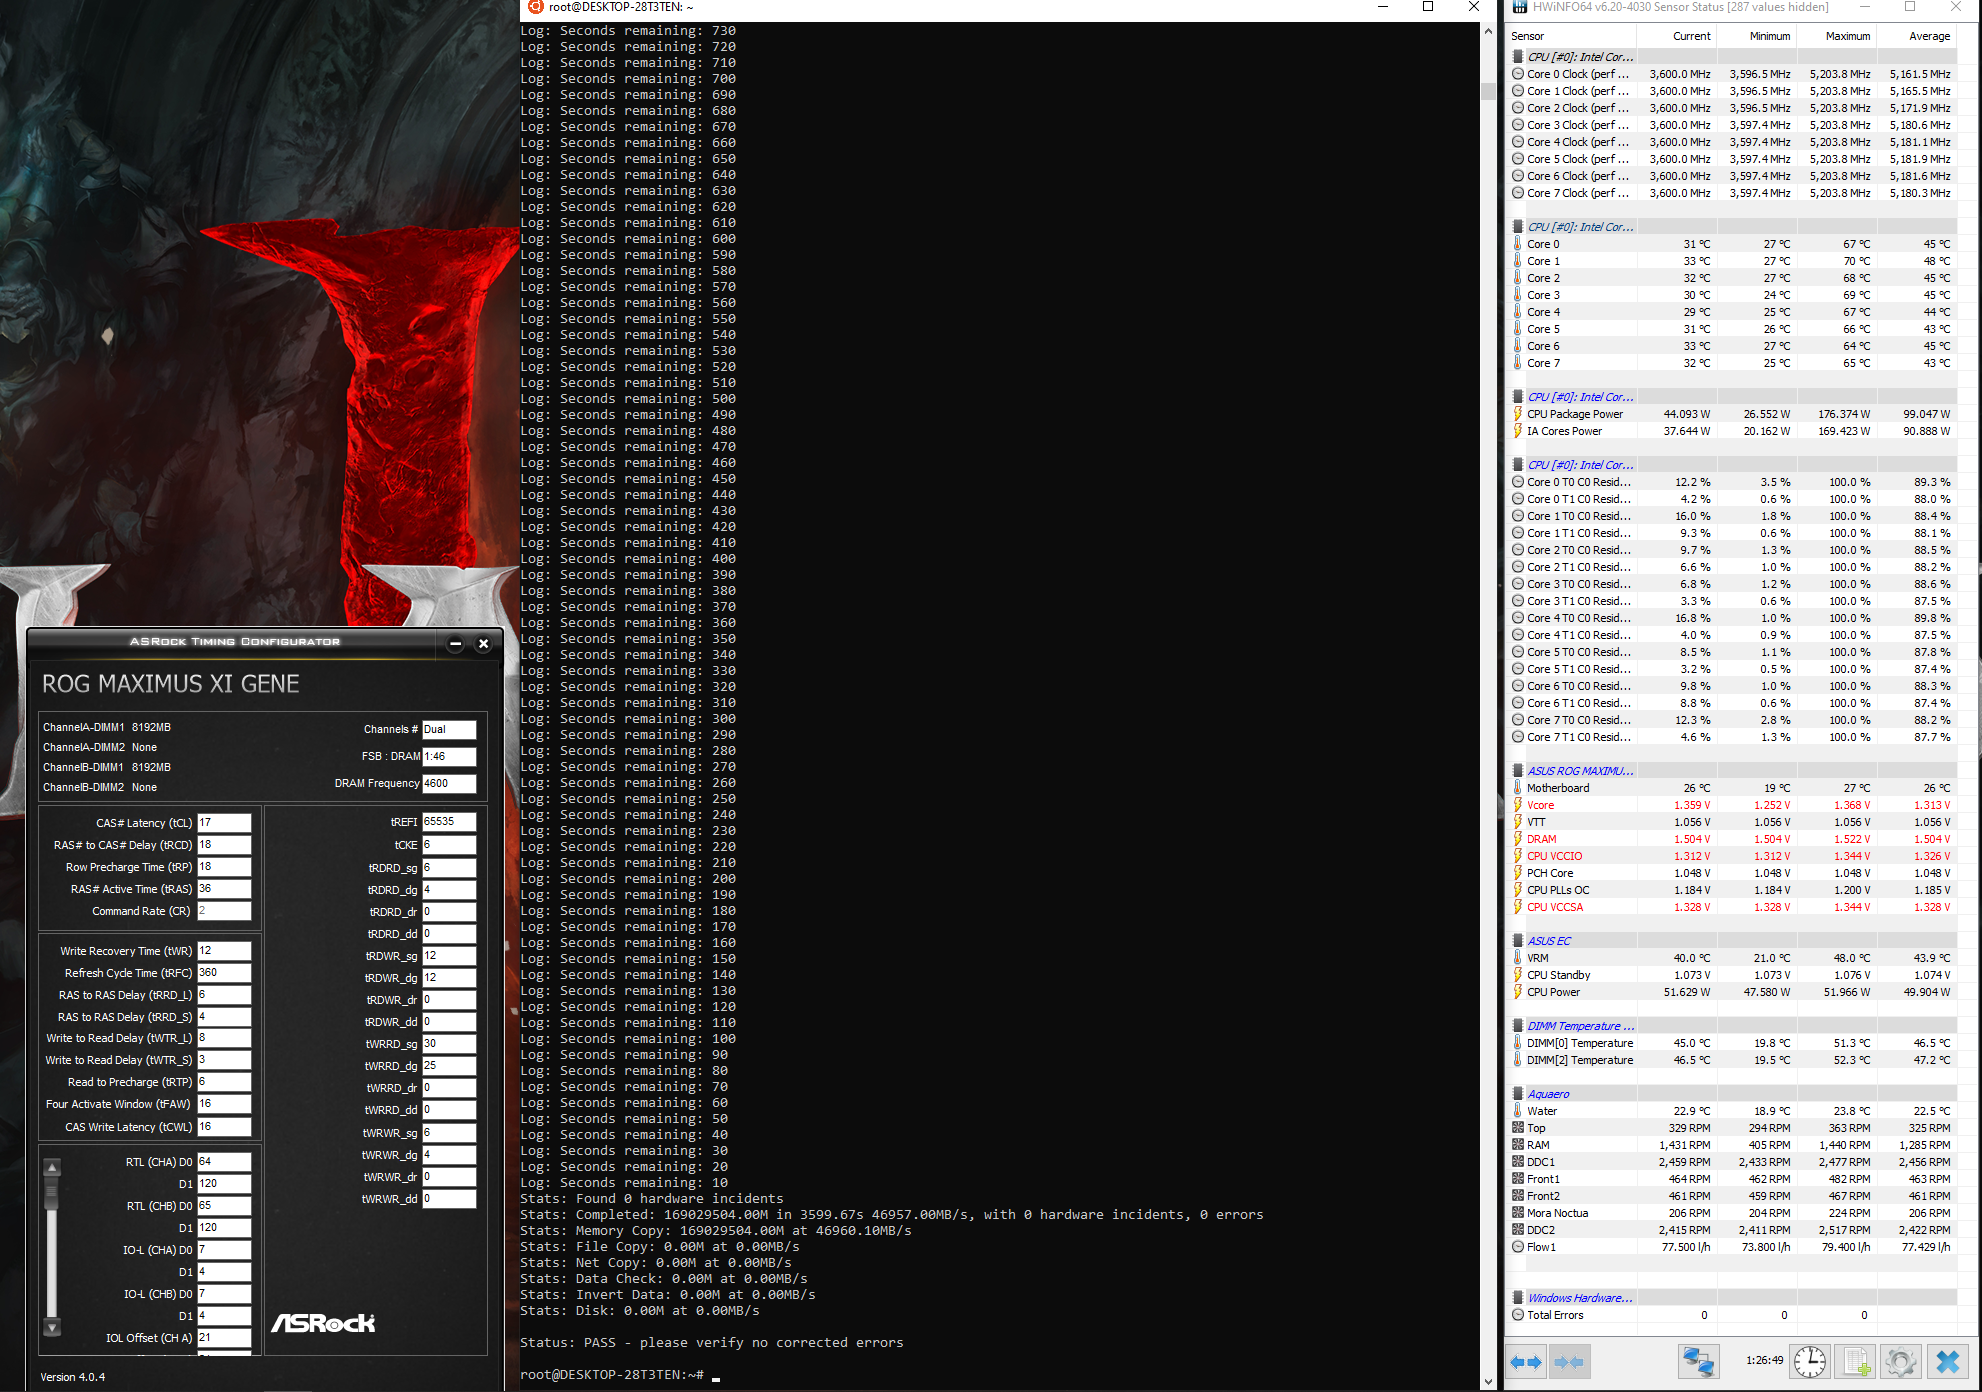Click the tREFI value field

click(x=448, y=822)
